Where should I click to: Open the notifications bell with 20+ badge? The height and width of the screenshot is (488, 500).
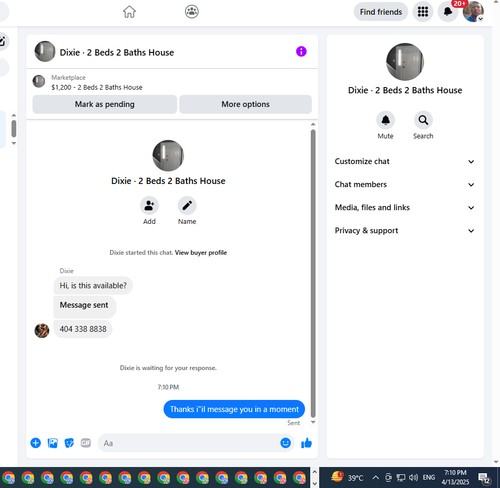(448, 12)
